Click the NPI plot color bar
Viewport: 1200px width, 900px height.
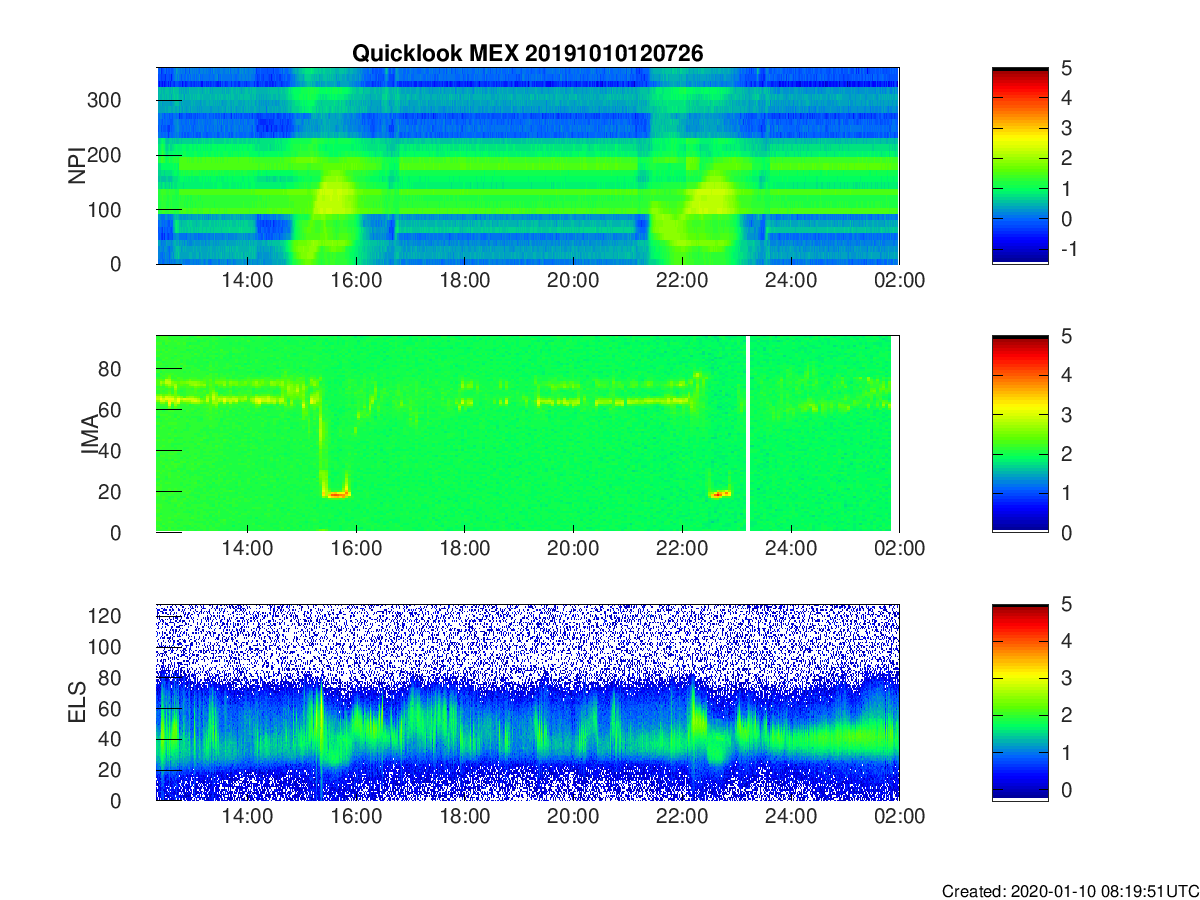click(x=1020, y=166)
